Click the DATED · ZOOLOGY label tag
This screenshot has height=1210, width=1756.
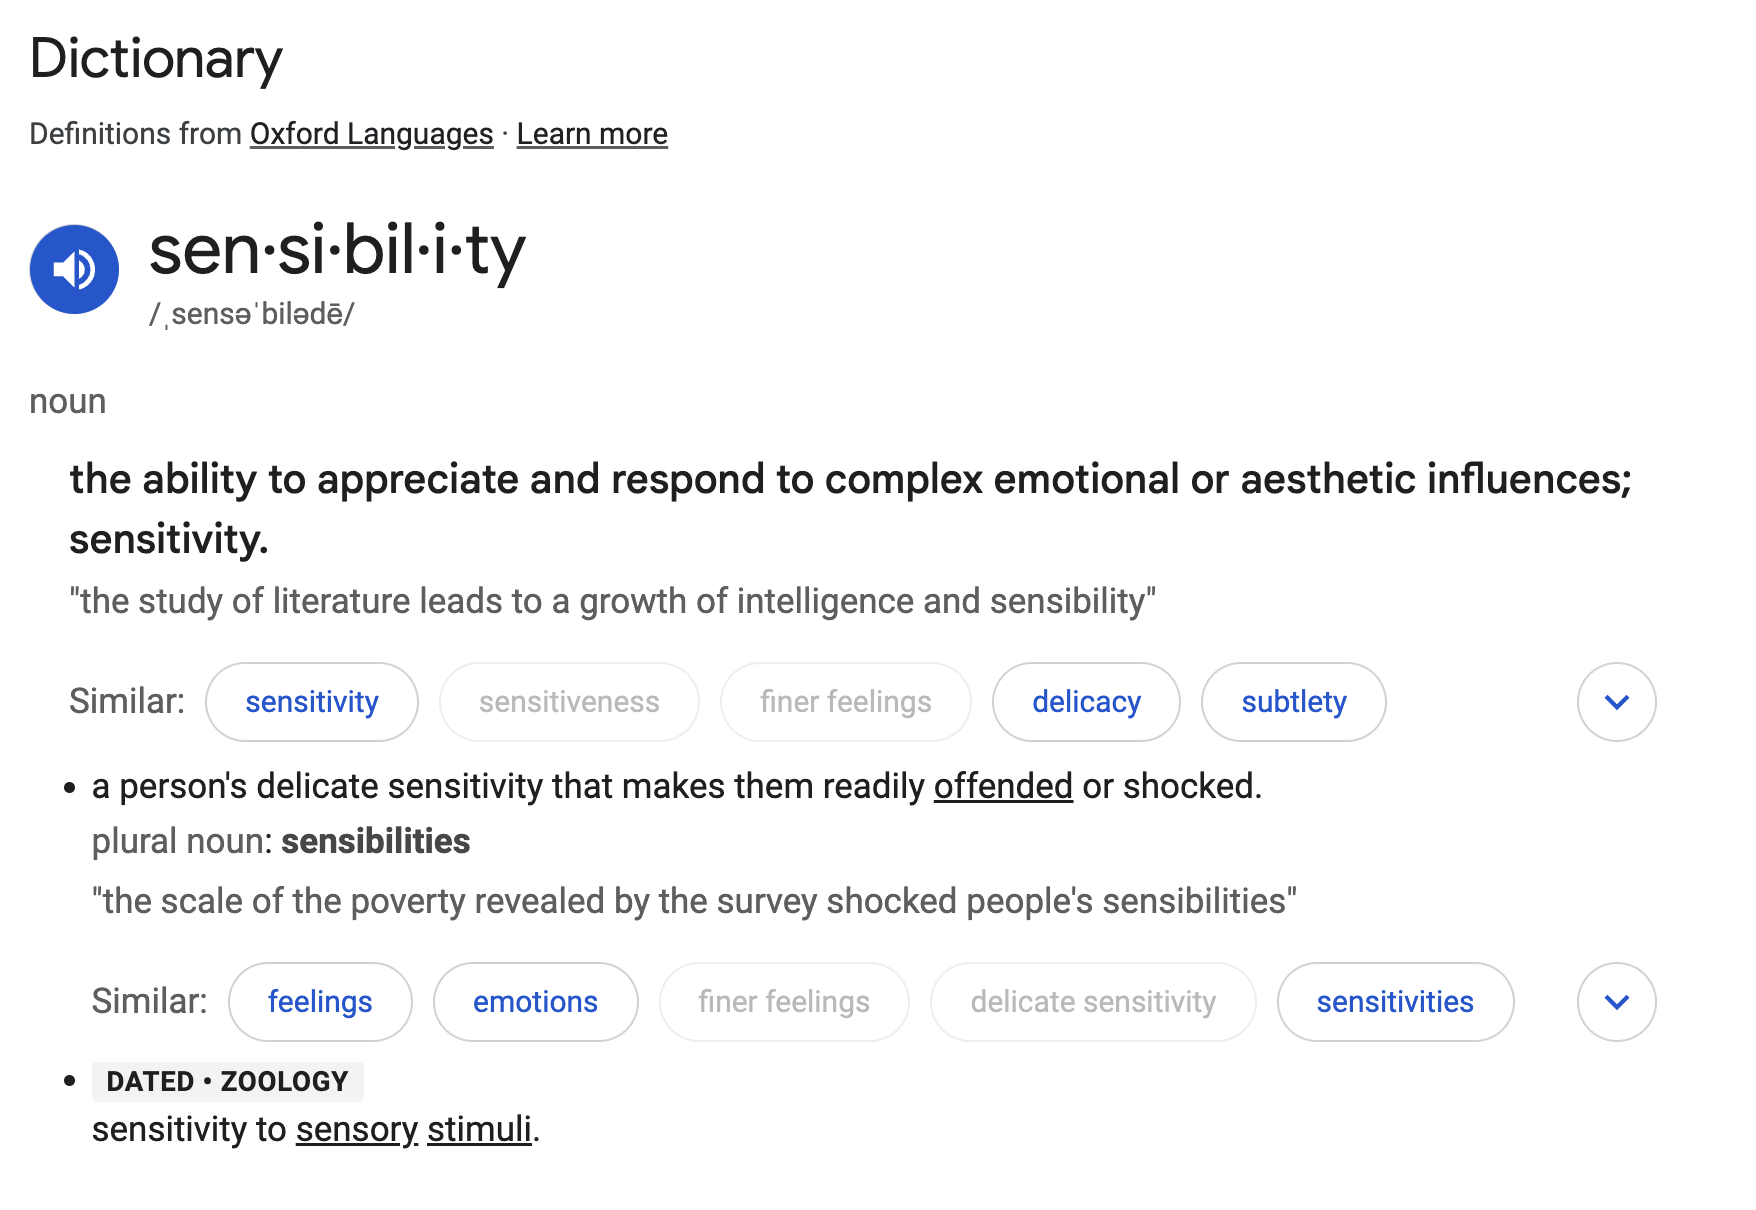coord(227,1082)
